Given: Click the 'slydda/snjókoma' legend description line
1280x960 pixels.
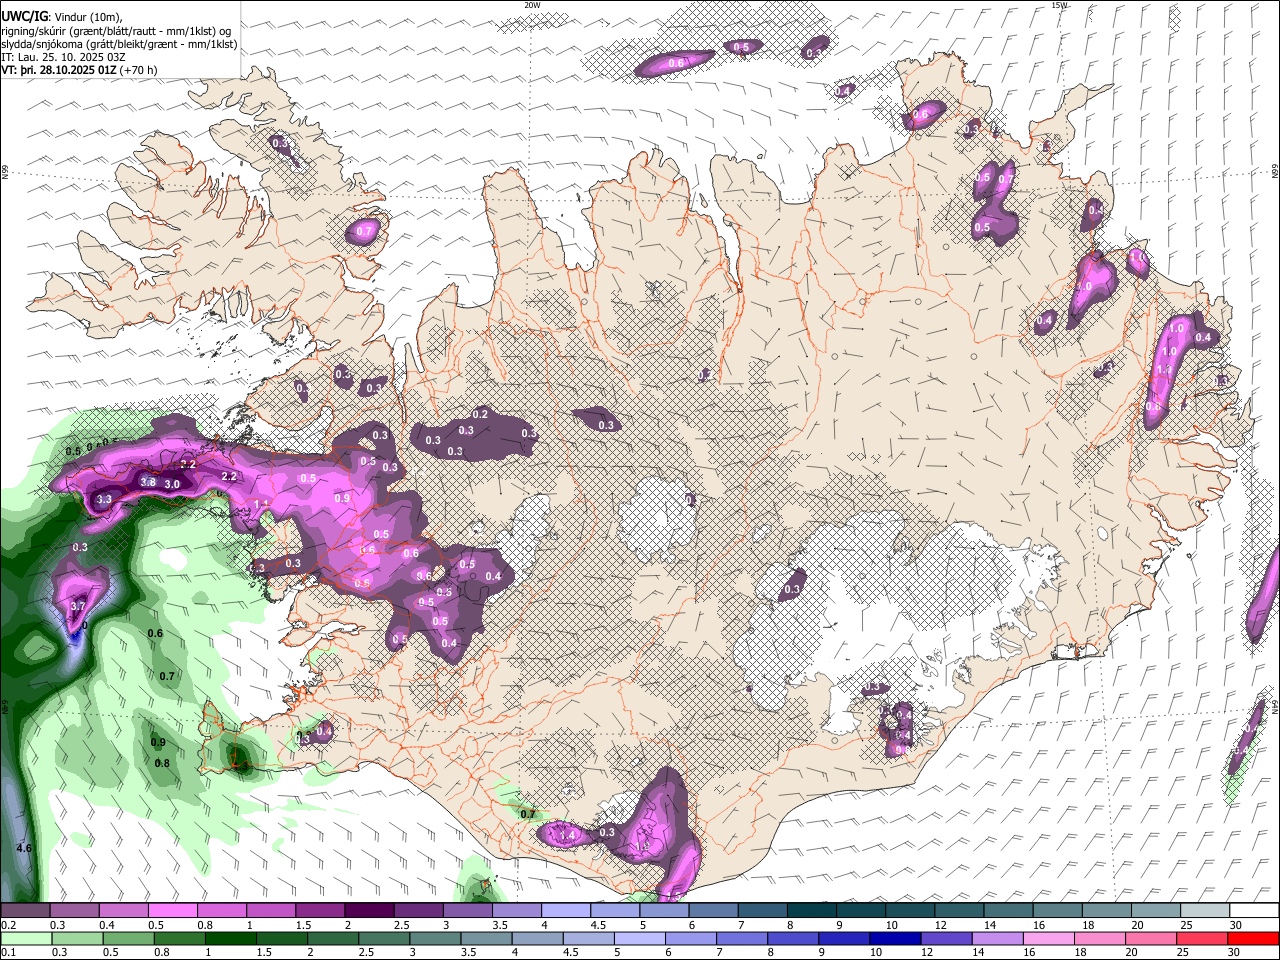Looking at the screenshot, I should coord(119,44).
